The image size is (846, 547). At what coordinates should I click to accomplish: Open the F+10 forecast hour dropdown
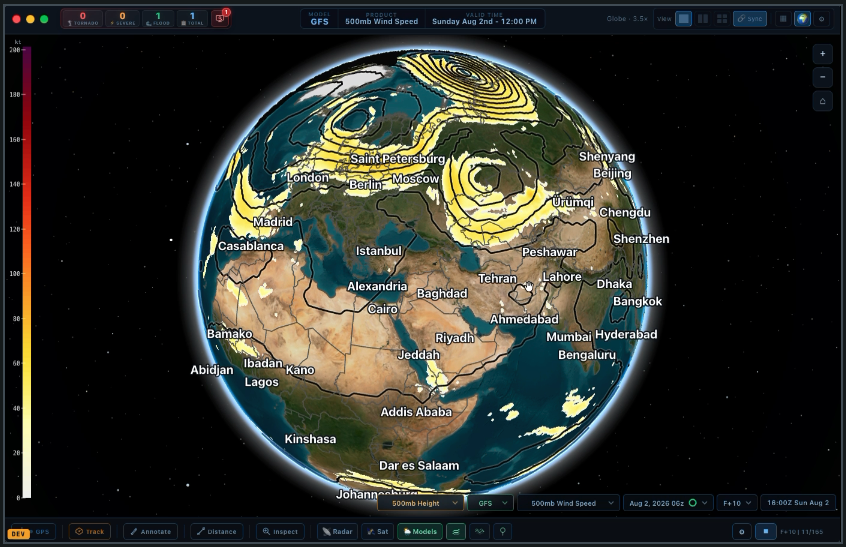coord(736,503)
